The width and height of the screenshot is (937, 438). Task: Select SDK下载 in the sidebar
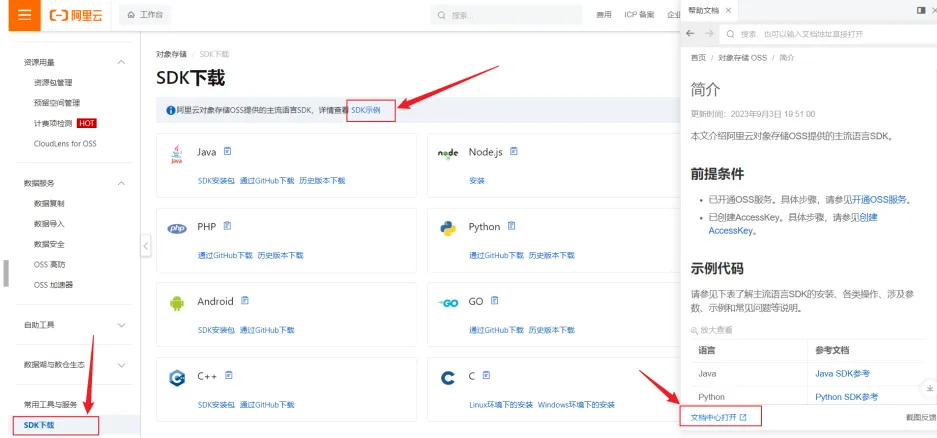39,425
